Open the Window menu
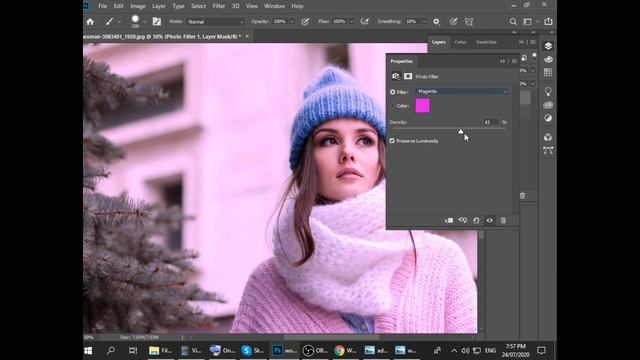This screenshot has height=360, width=640. [x=274, y=6]
